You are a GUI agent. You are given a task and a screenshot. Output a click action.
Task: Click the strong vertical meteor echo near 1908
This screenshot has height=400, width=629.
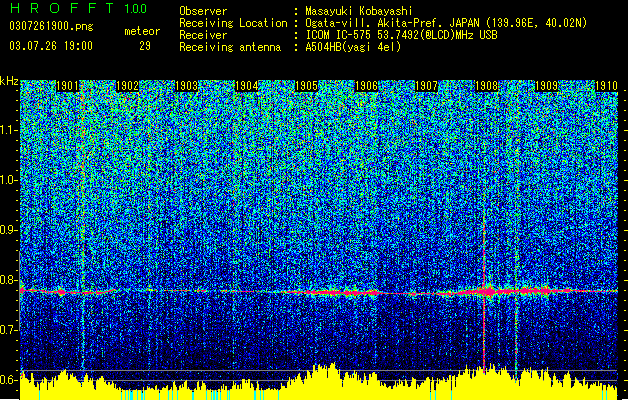coord(484,297)
